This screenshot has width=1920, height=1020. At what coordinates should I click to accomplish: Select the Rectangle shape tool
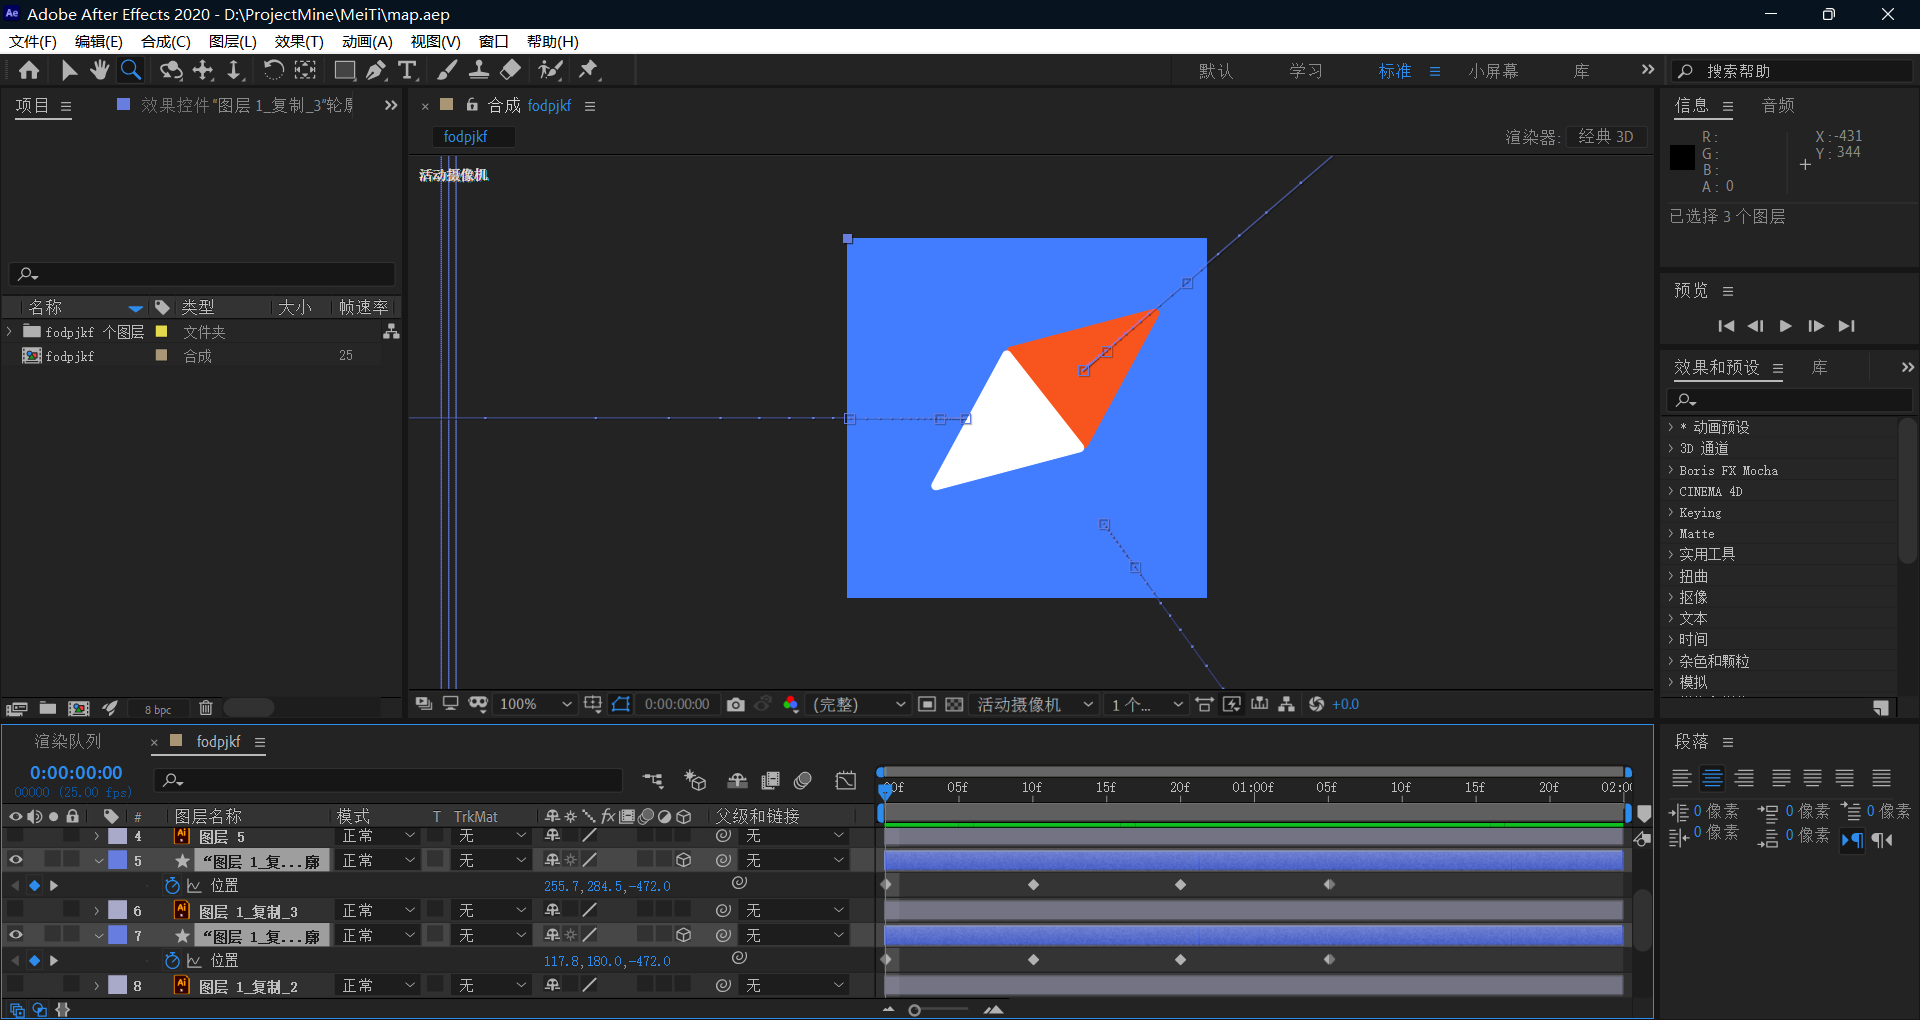(344, 70)
